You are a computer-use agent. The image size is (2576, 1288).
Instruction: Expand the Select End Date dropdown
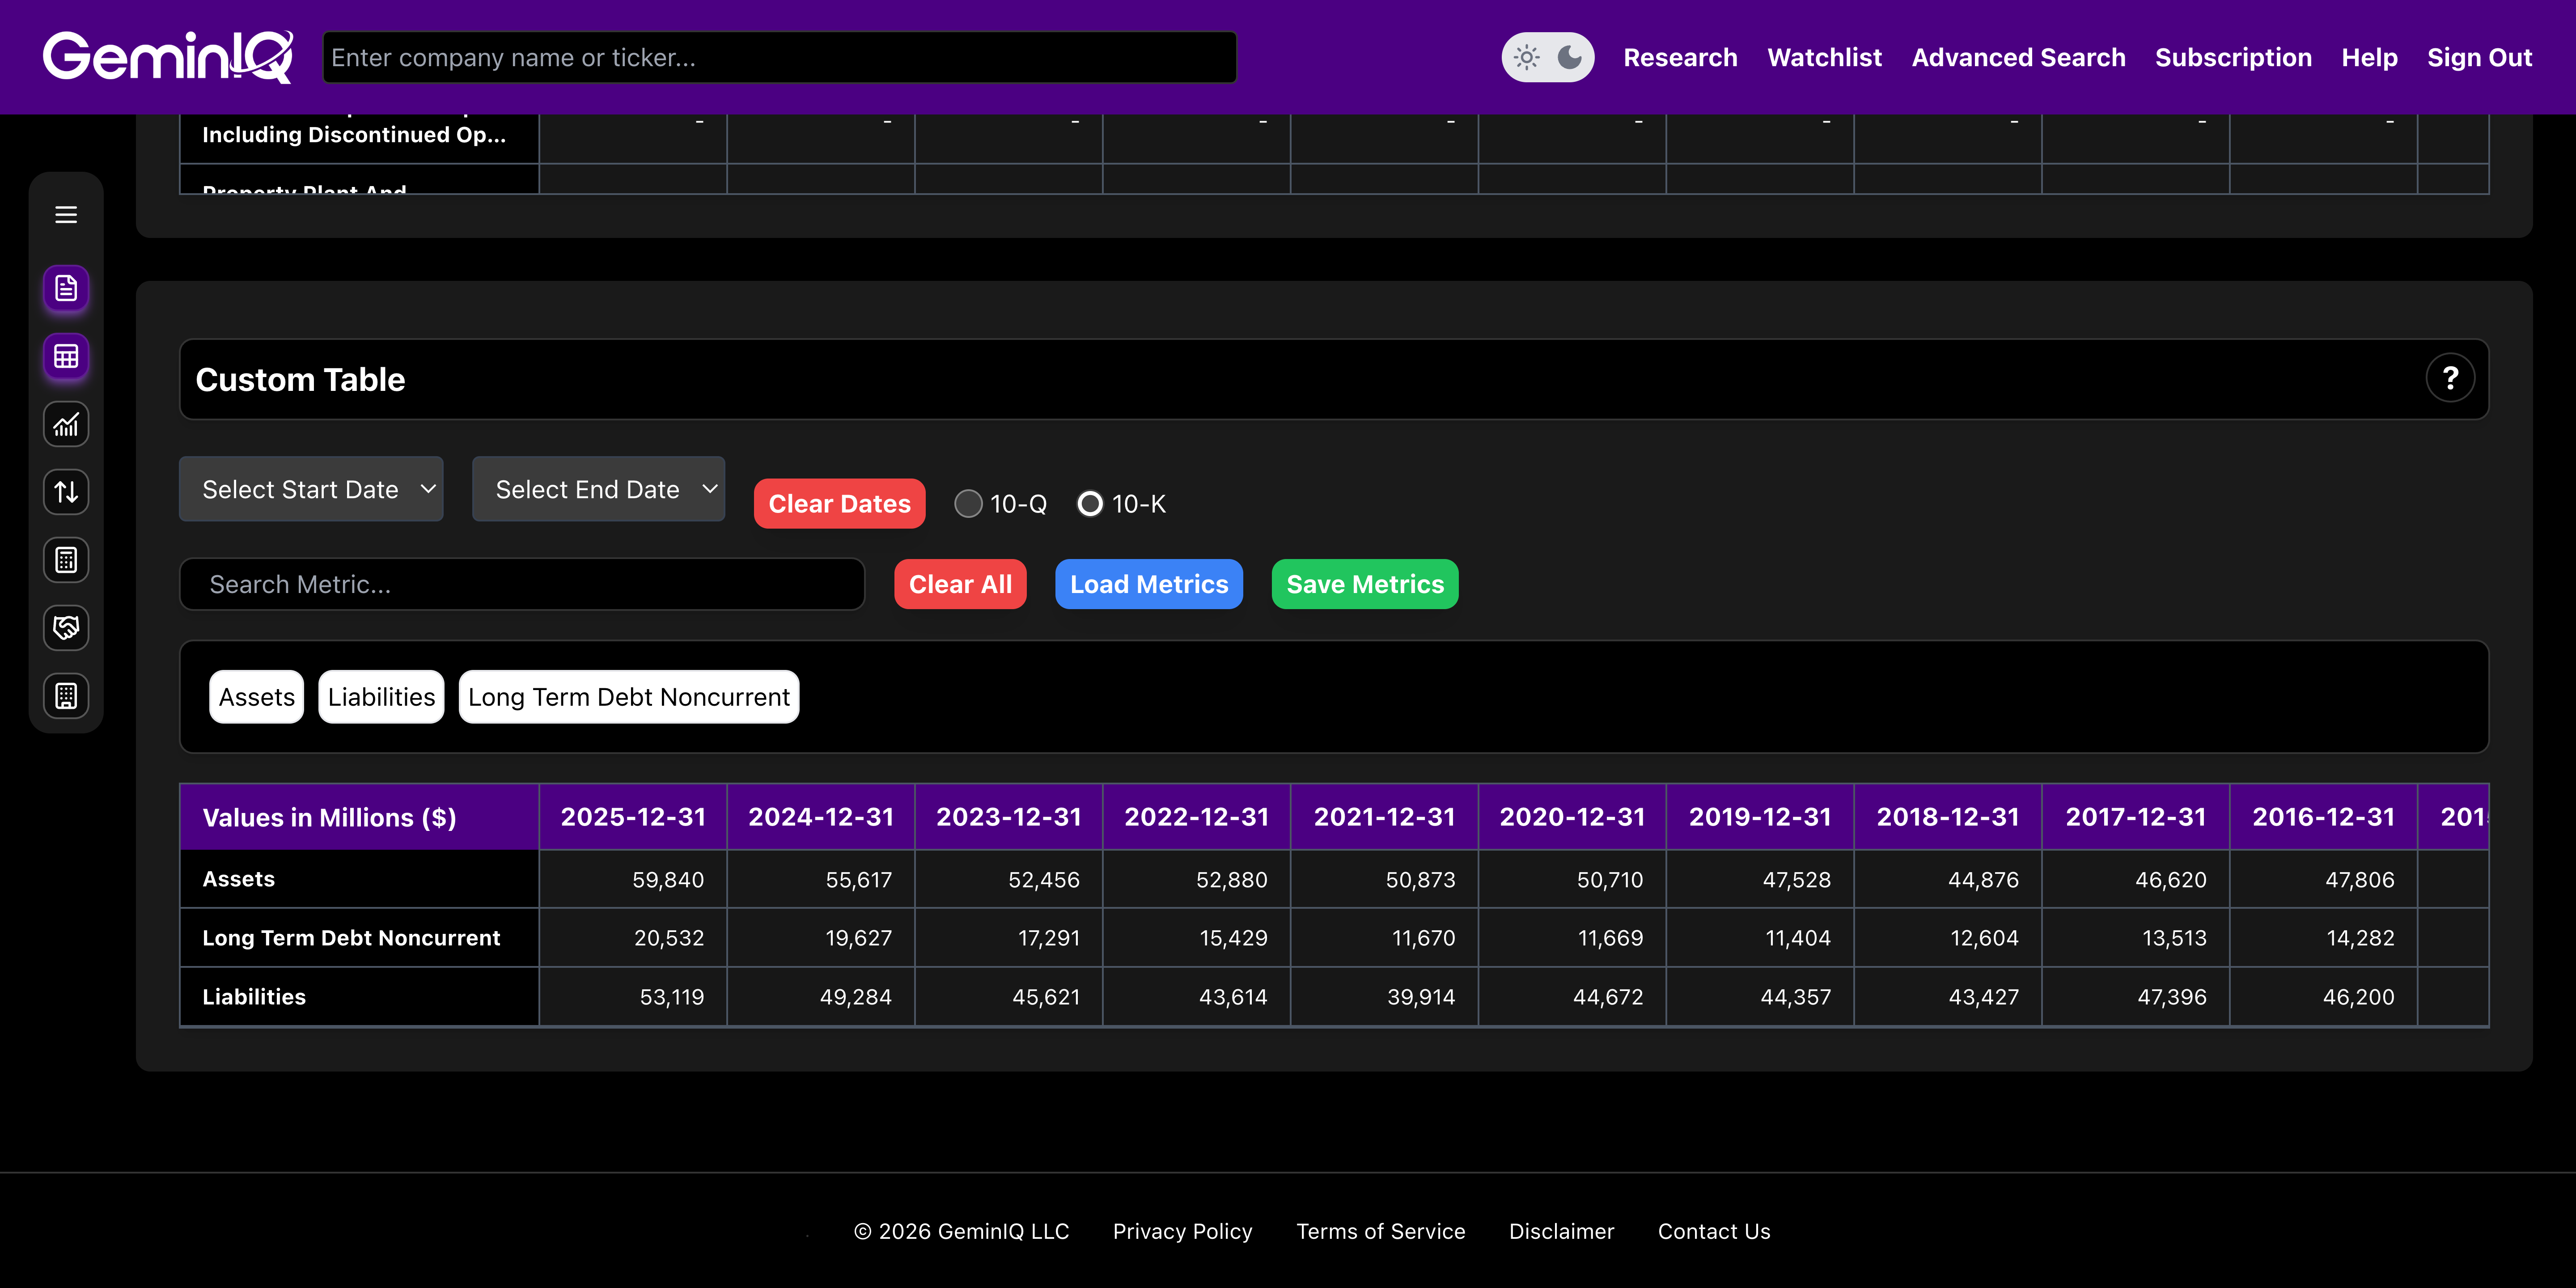click(x=598, y=489)
